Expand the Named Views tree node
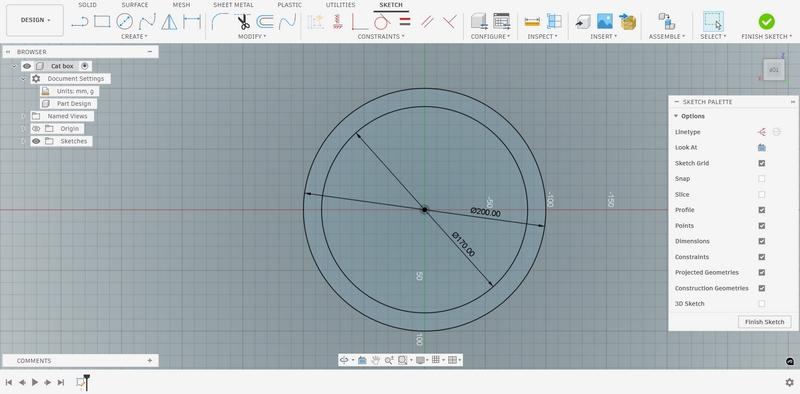The height and width of the screenshot is (394, 800). [x=23, y=116]
